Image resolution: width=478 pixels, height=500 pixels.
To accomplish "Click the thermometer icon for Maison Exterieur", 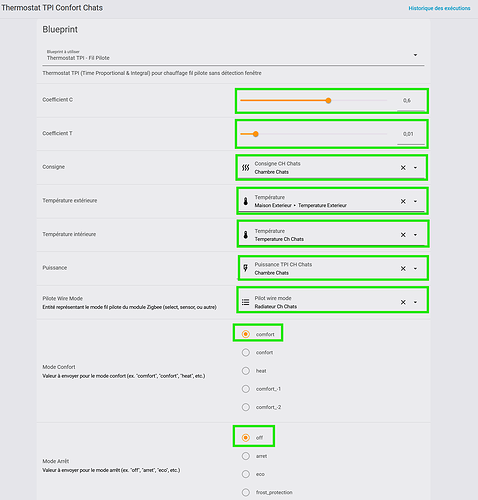I will (246, 201).
